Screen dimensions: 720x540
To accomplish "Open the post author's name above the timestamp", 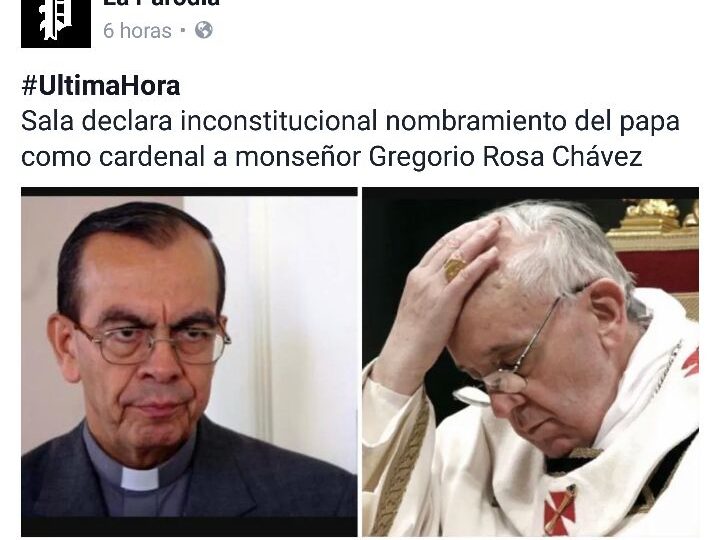I will coord(161,3).
